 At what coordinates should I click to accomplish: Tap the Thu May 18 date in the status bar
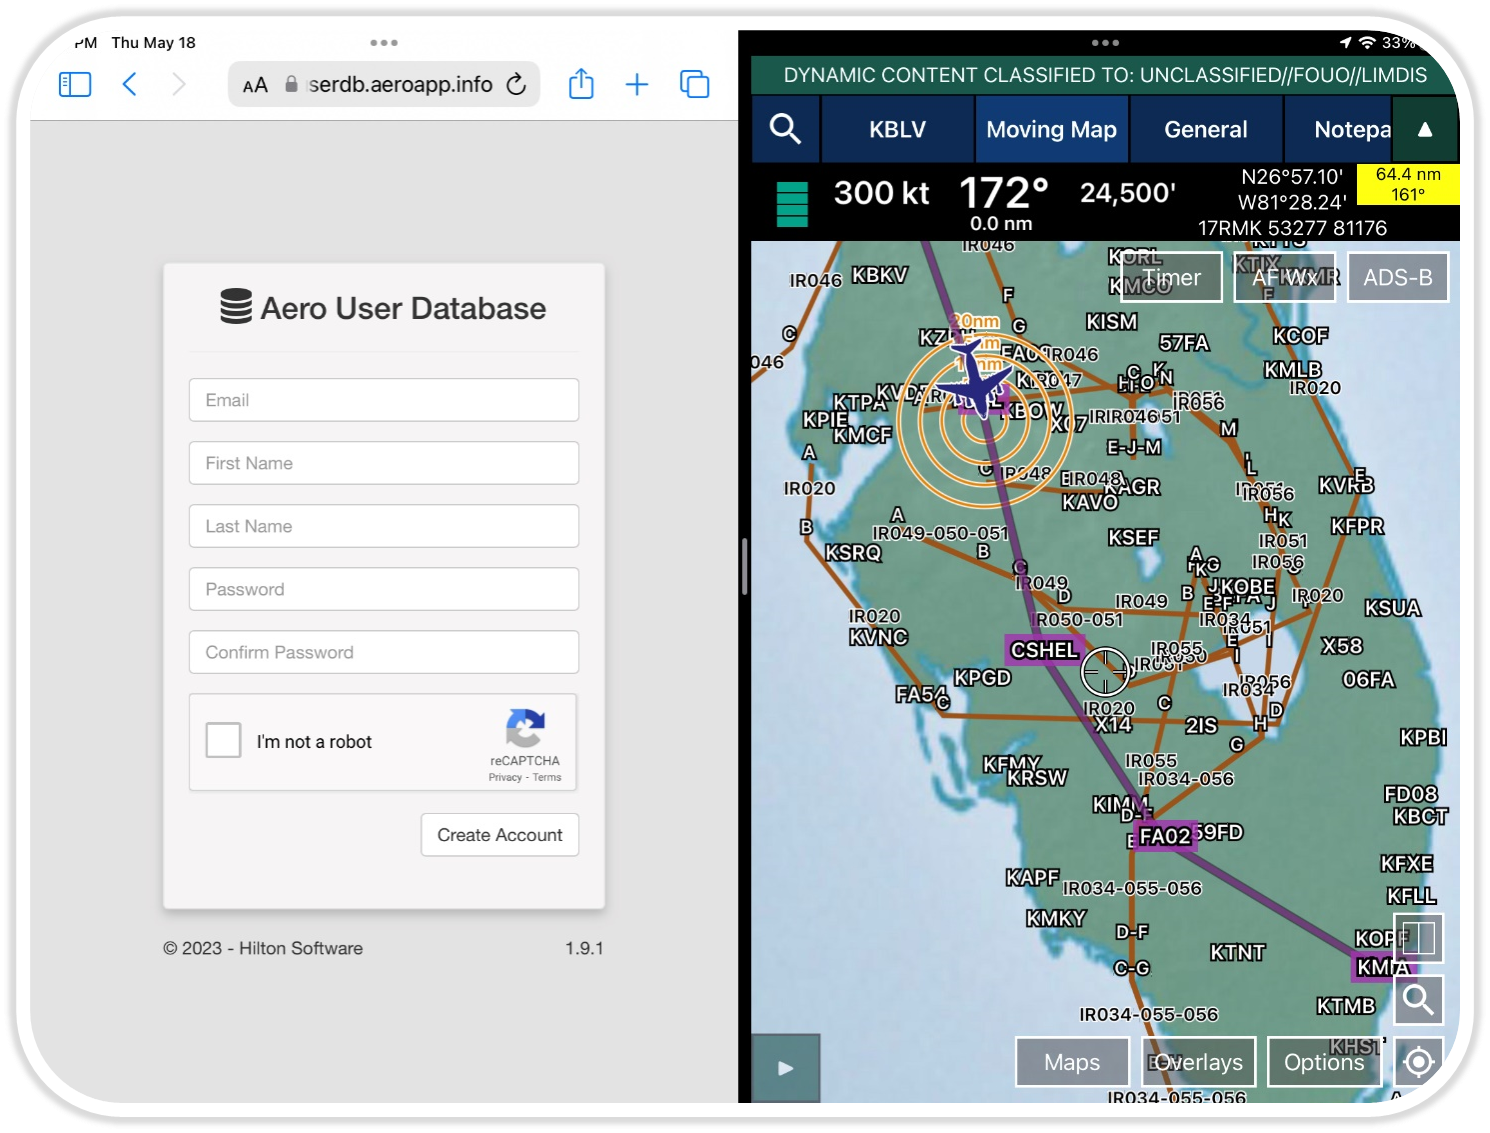click(x=153, y=43)
